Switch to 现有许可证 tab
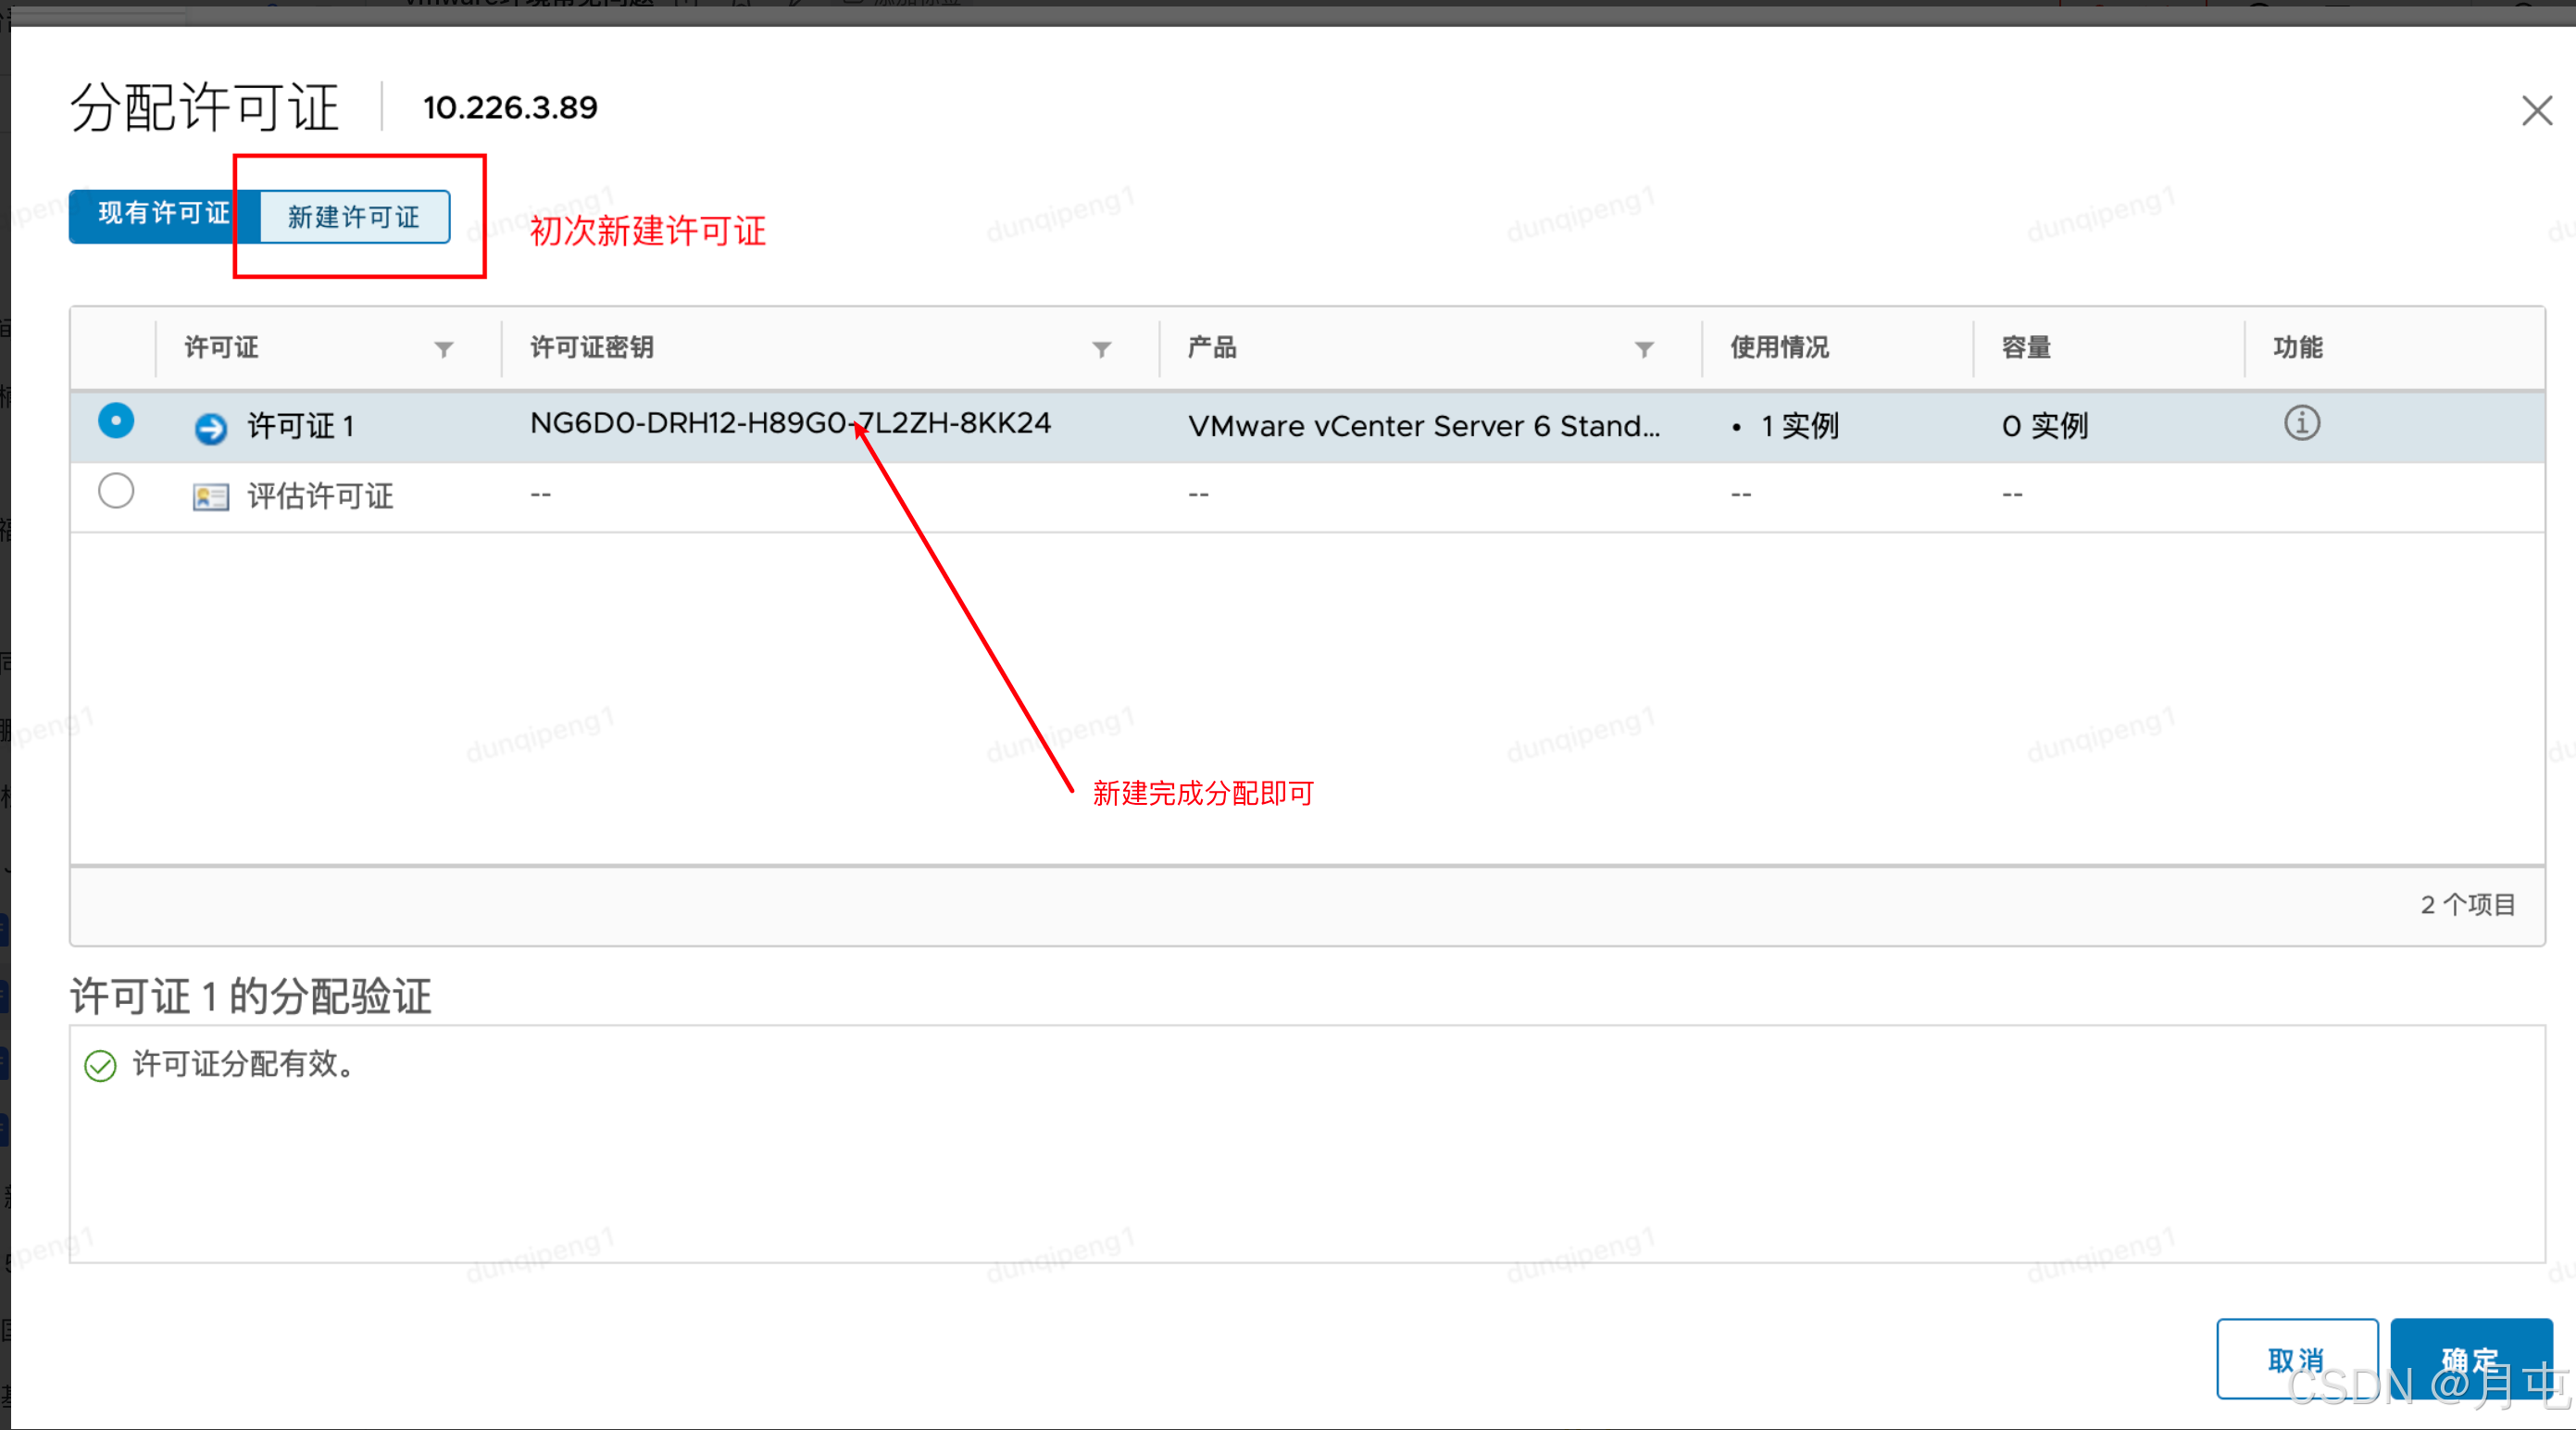Viewport: 2576px width, 1430px height. click(x=163, y=215)
